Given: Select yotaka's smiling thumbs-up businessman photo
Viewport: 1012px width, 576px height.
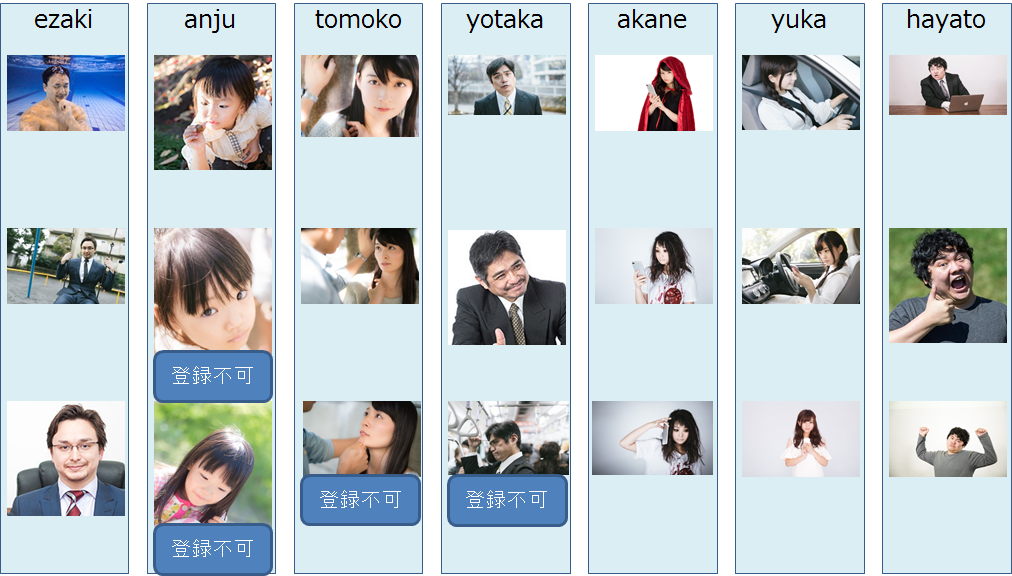Looking at the screenshot, I should point(507,287).
